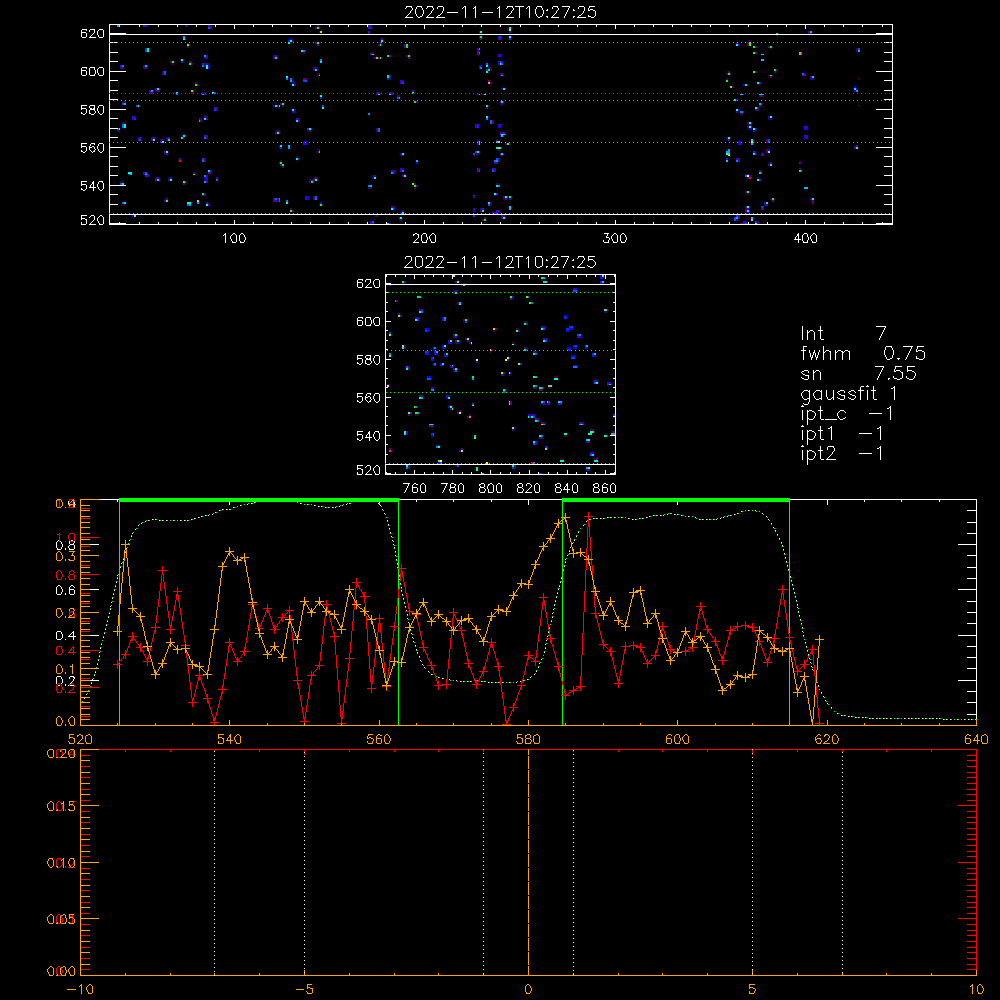Click x-axis label 0 on bottom plot
This screenshot has width=1000, height=1000.
tap(528, 990)
